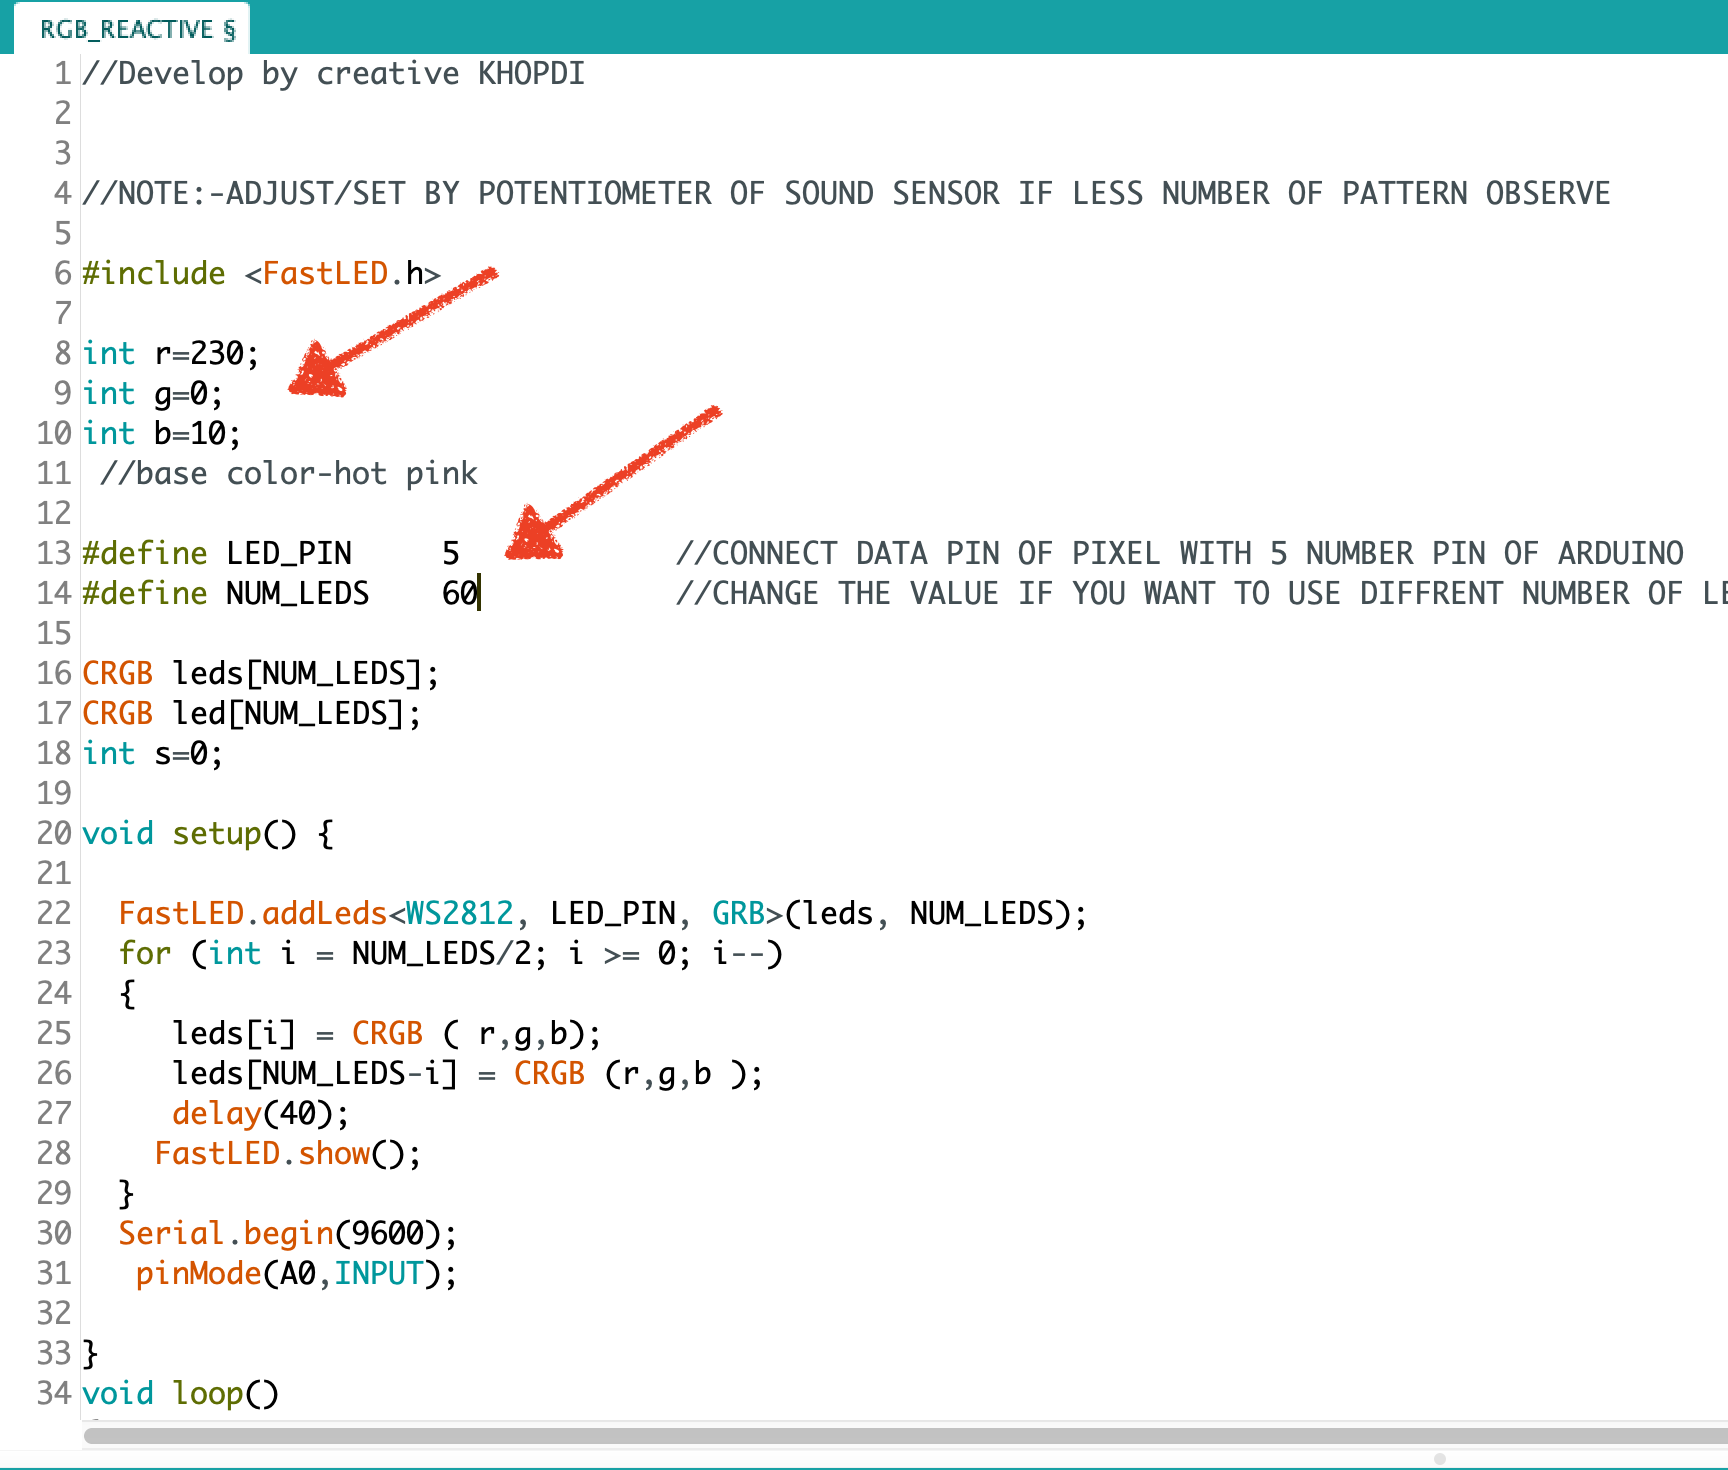Click the 'leds[i] = CRGB ( r,g,b);' line
This screenshot has width=1728, height=1470.
coord(387,1034)
